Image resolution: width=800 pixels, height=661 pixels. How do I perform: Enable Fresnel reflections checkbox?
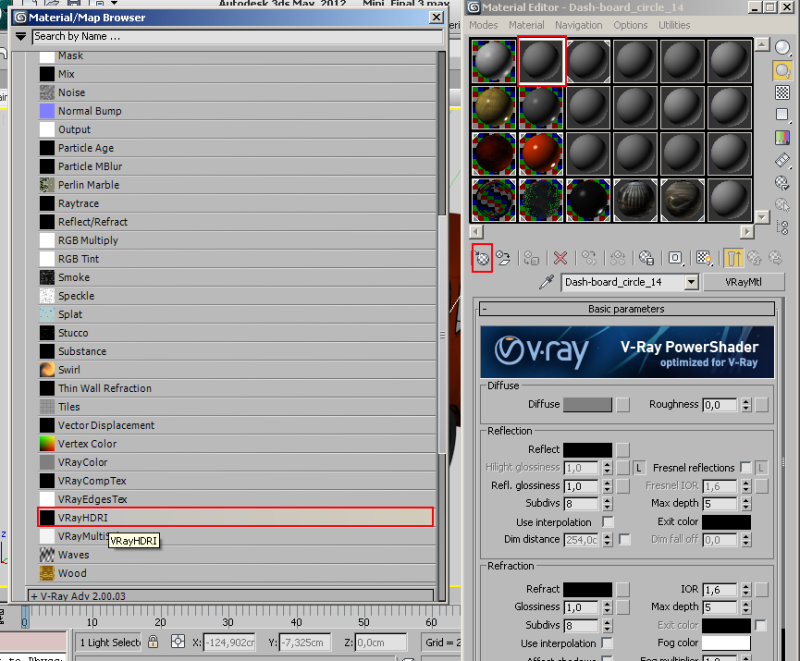[745, 468]
